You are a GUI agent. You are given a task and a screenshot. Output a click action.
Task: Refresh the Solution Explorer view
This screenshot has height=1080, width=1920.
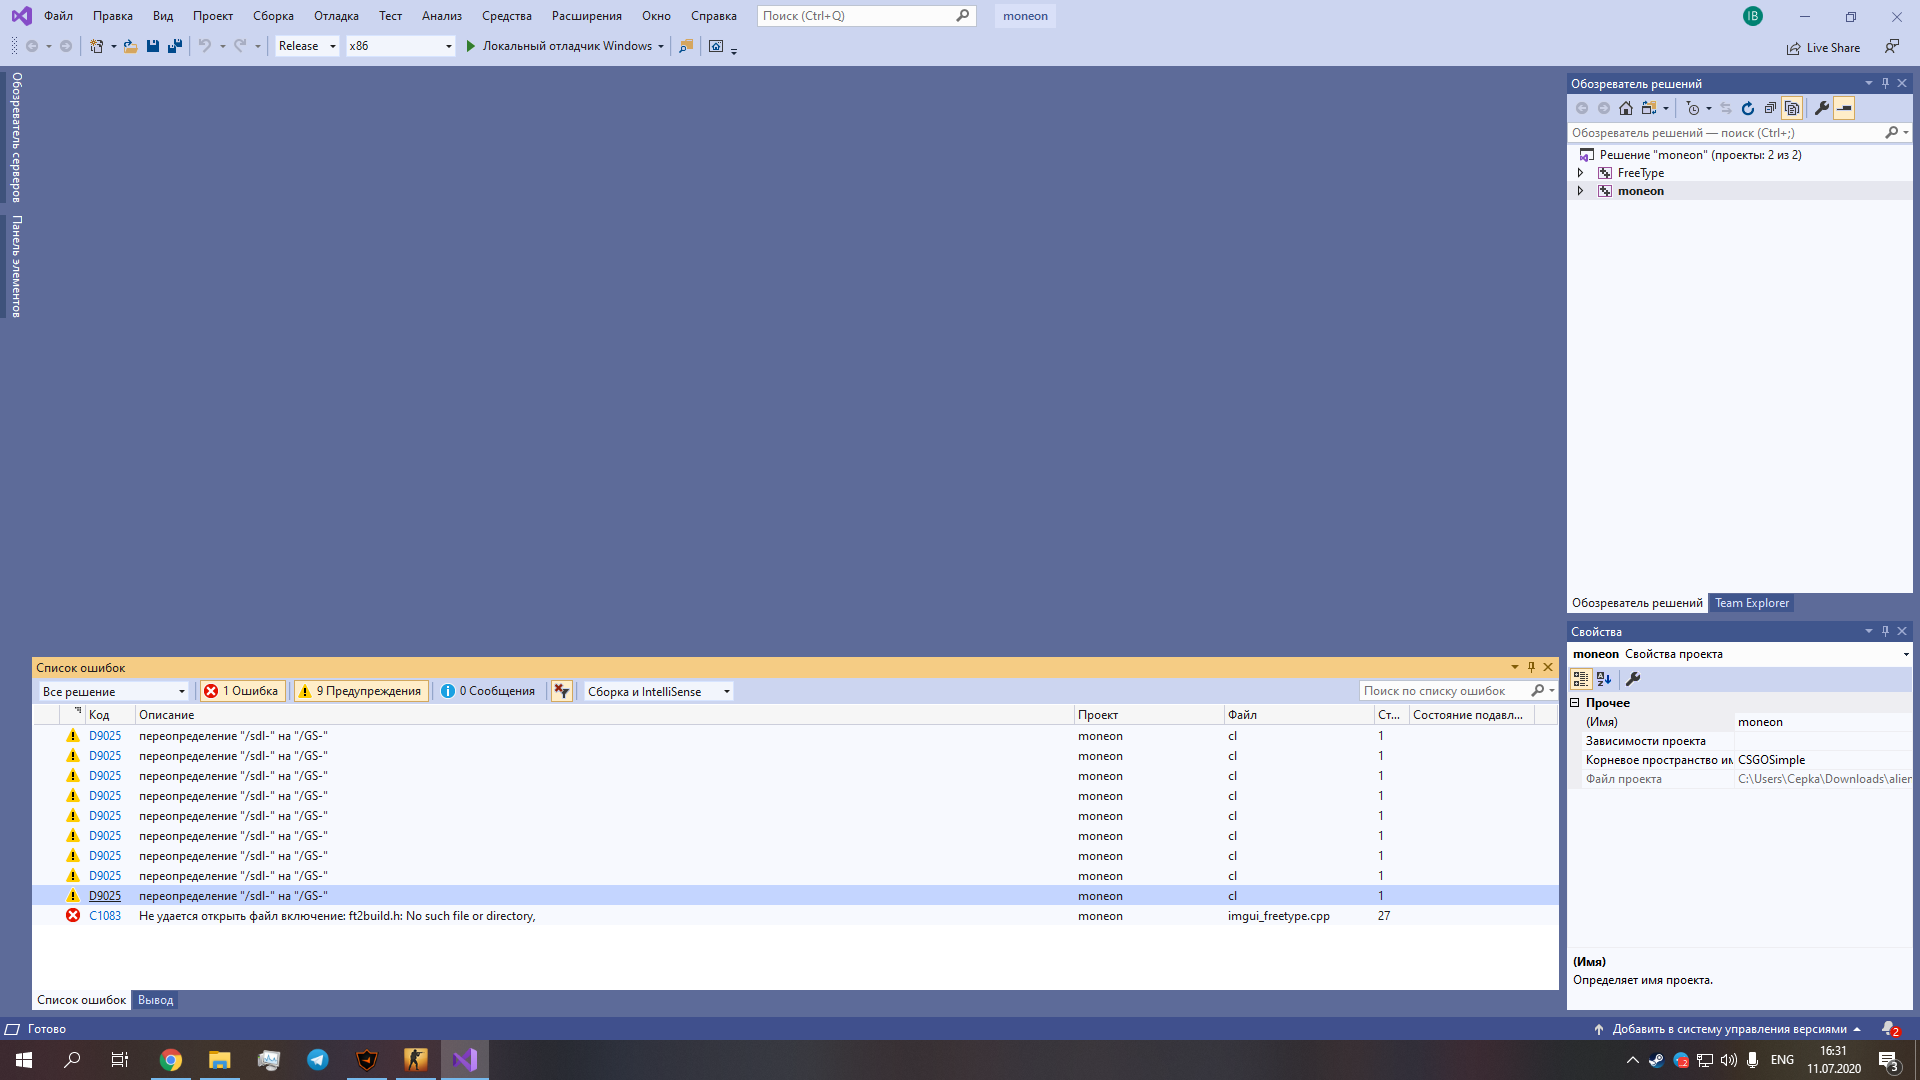tap(1748, 108)
